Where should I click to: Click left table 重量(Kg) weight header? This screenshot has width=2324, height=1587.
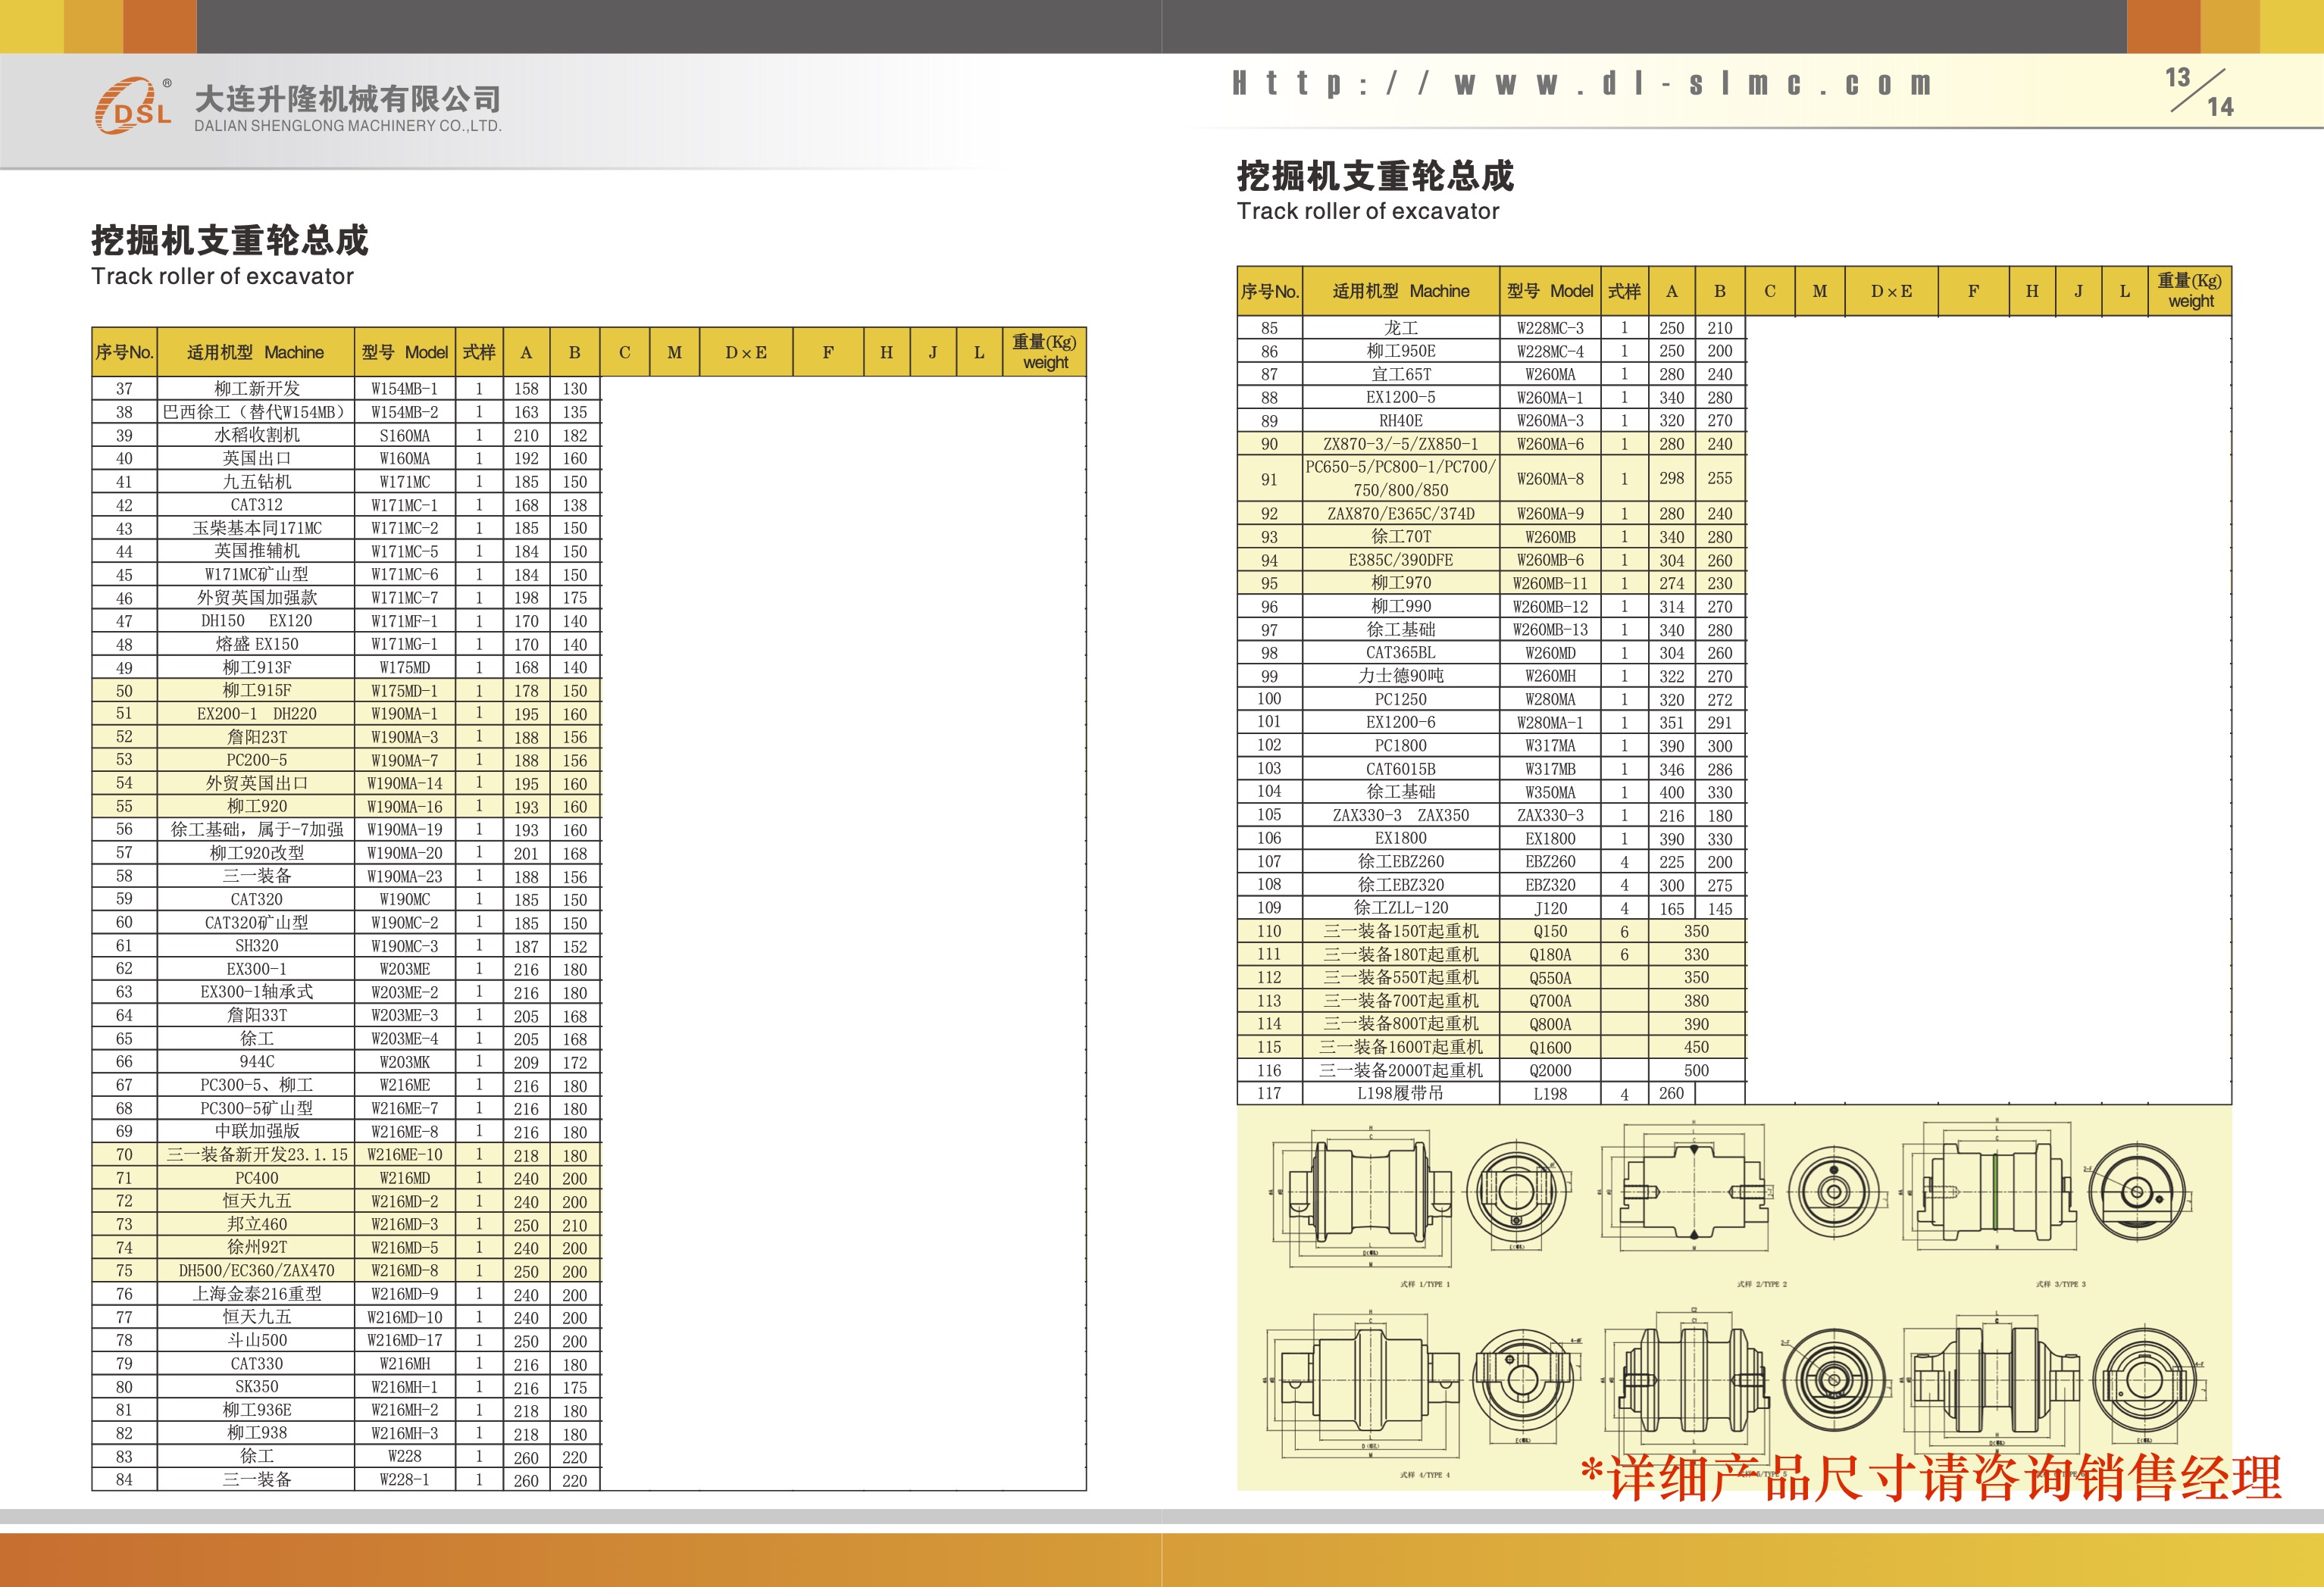(x=1044, y=352)
